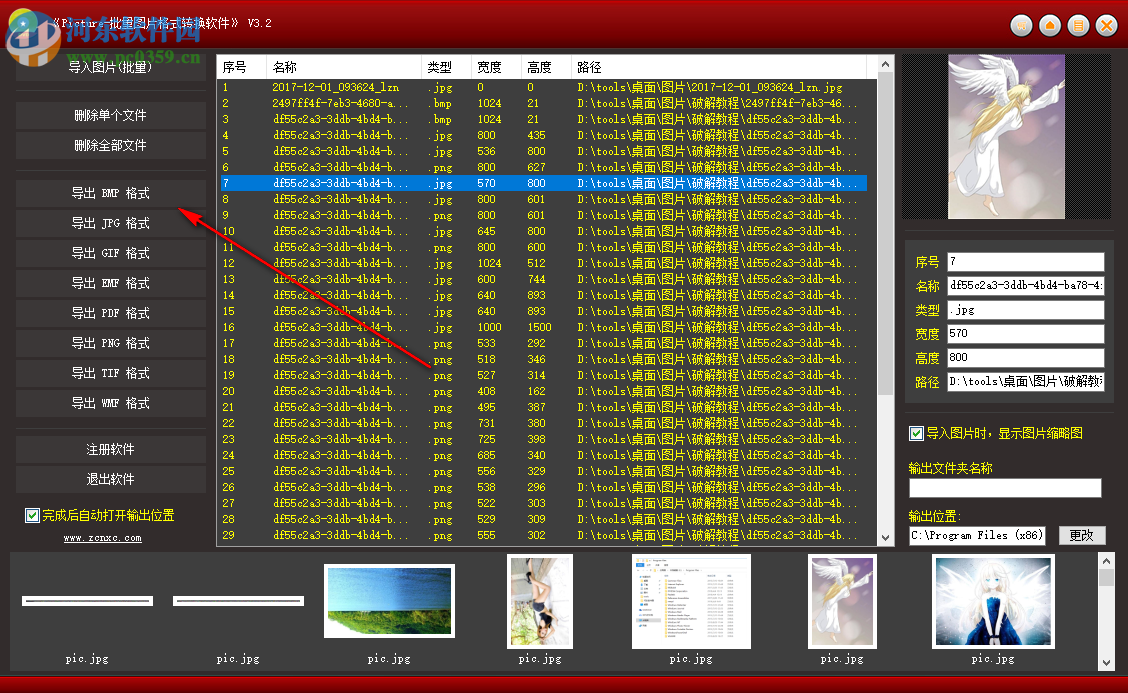
Task: Select the file explorer screenshot thumbnail
Action: [691, 602]
